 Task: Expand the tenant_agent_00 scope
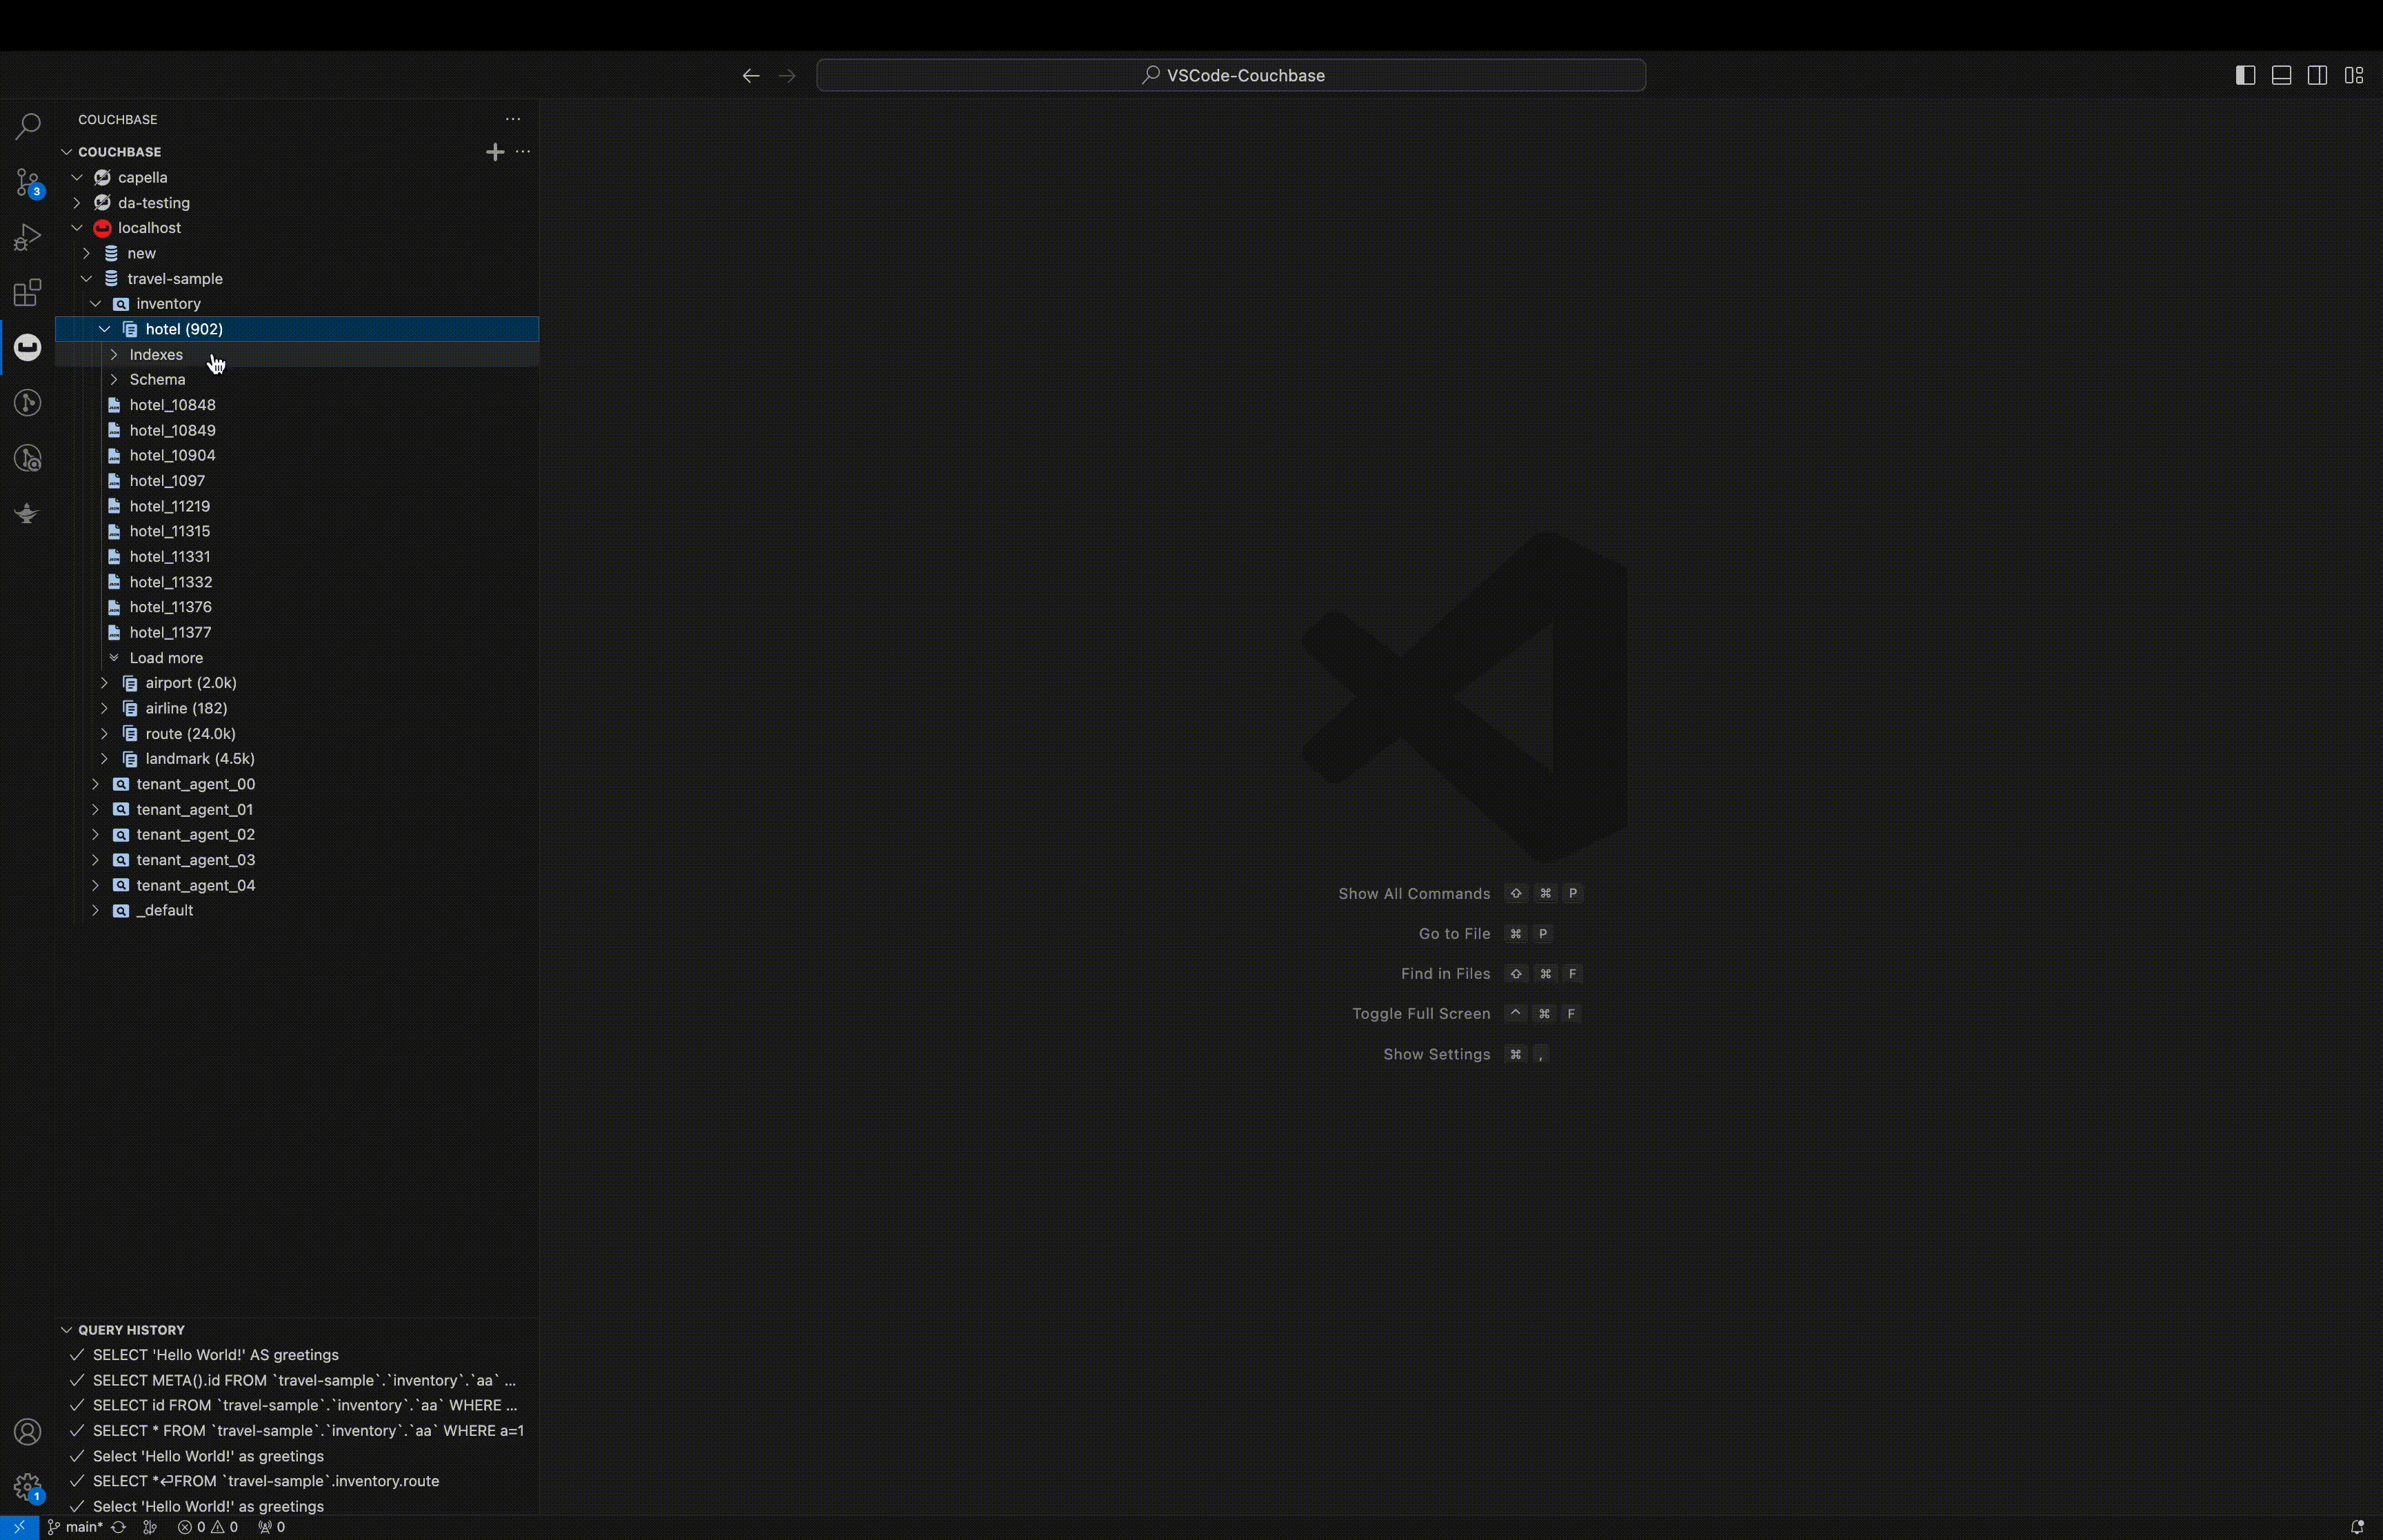tap(95, 784)
